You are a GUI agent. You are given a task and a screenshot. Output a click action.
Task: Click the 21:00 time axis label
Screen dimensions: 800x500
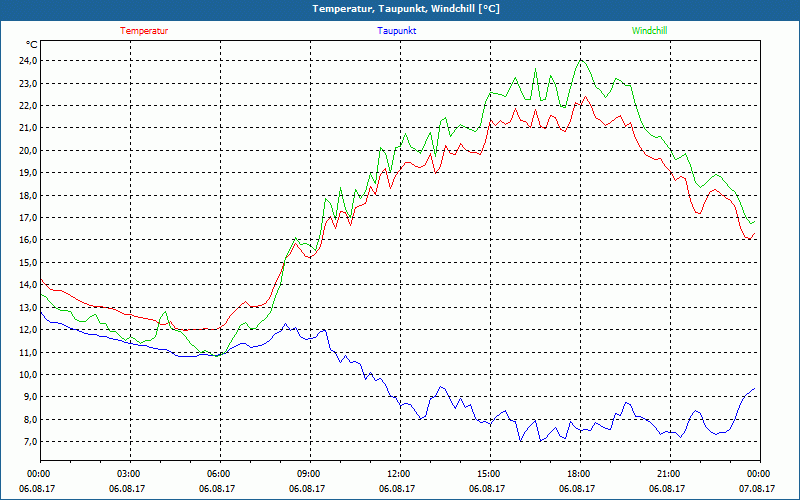pyautogui.click(x=670, y=474)
